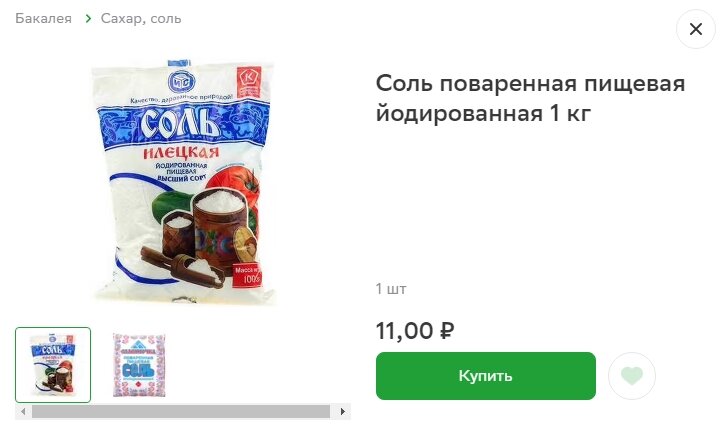Click the round blue logo atop the package
The height and width of the screenshot is (426, 724).
181,83
